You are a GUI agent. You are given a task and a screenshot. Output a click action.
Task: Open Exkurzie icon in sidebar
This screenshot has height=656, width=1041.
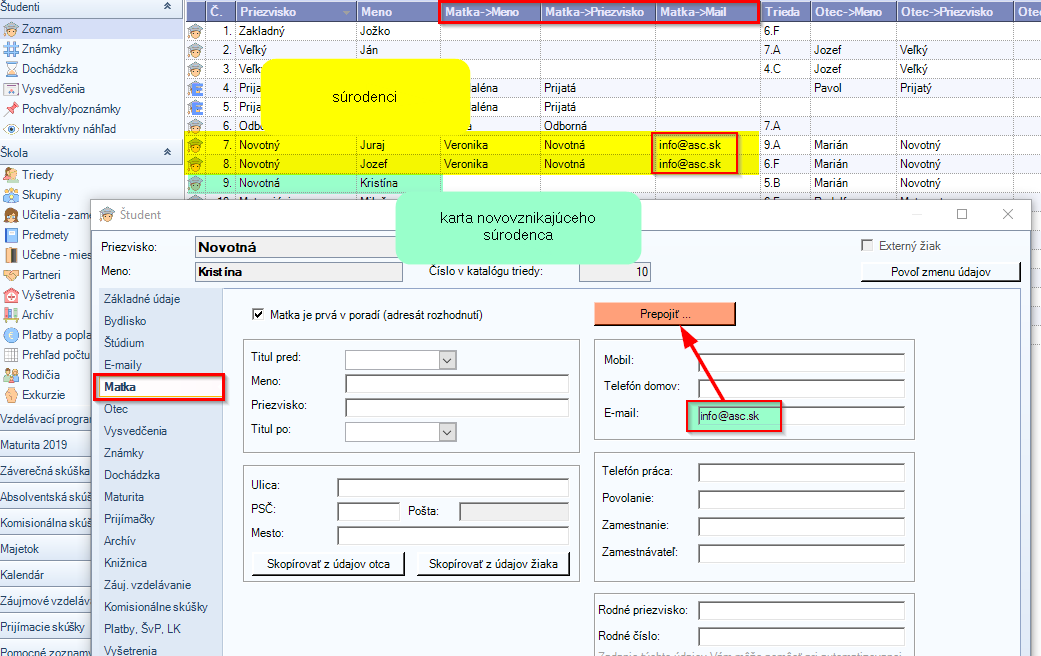(11, 394)
